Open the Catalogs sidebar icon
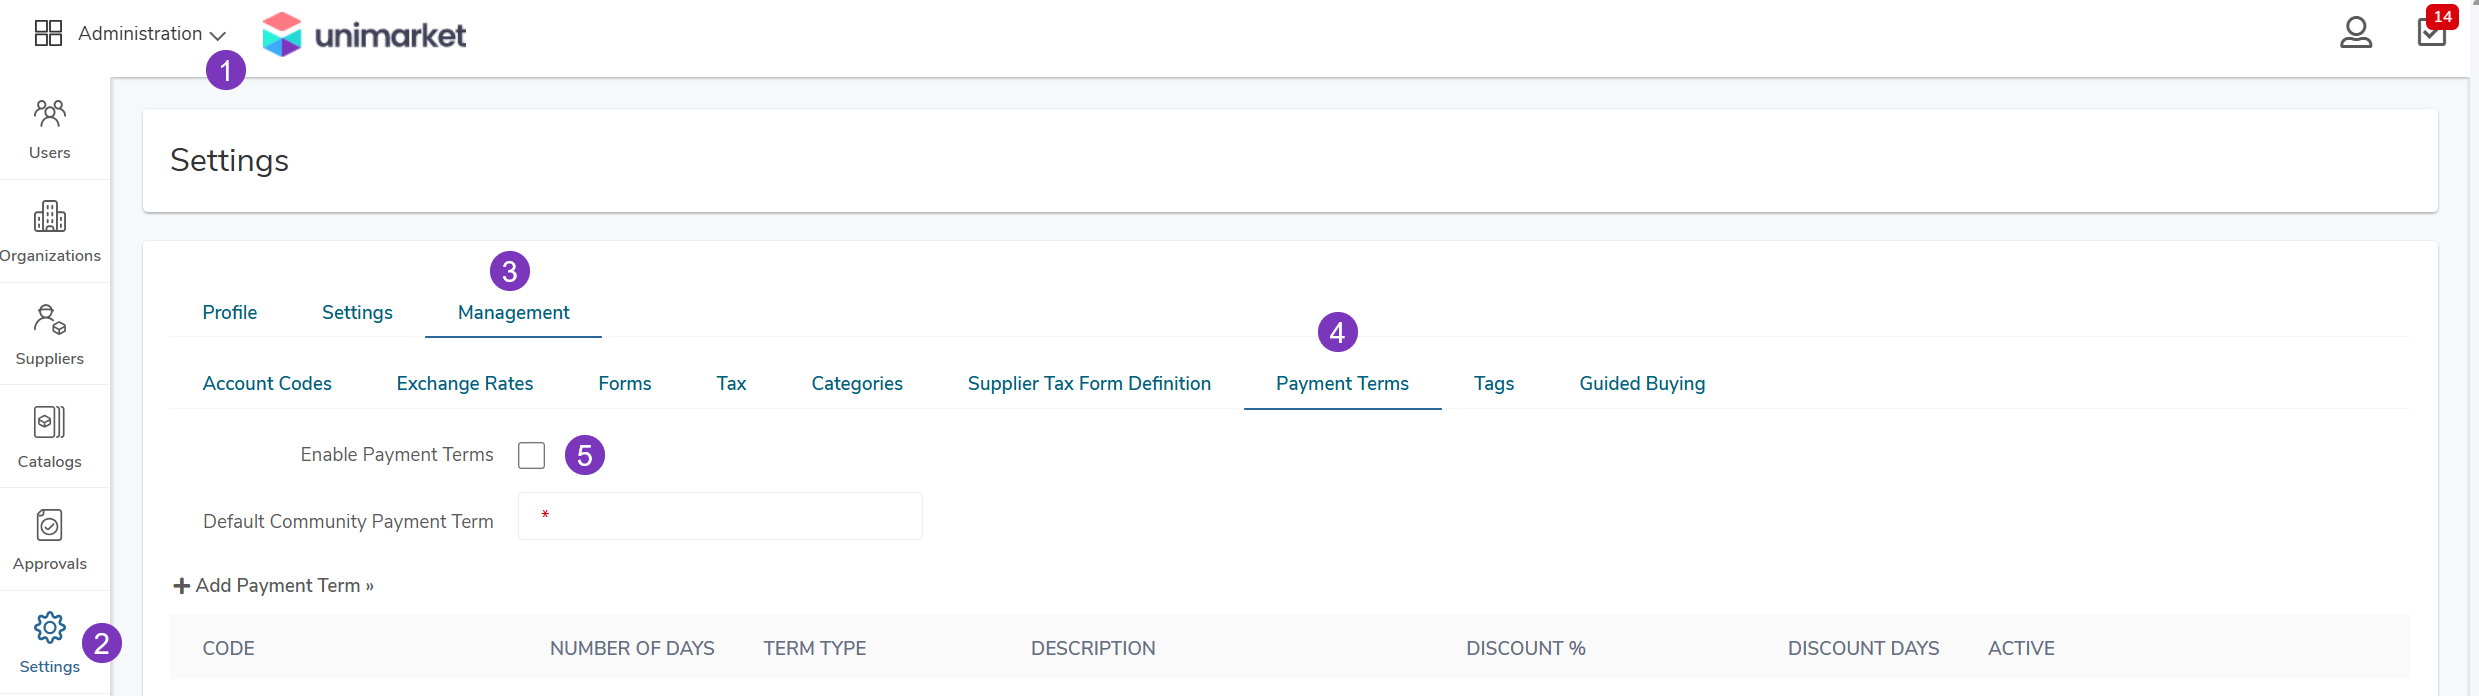Viewport: 2479px width, 696px height. (x=50, y=422)
